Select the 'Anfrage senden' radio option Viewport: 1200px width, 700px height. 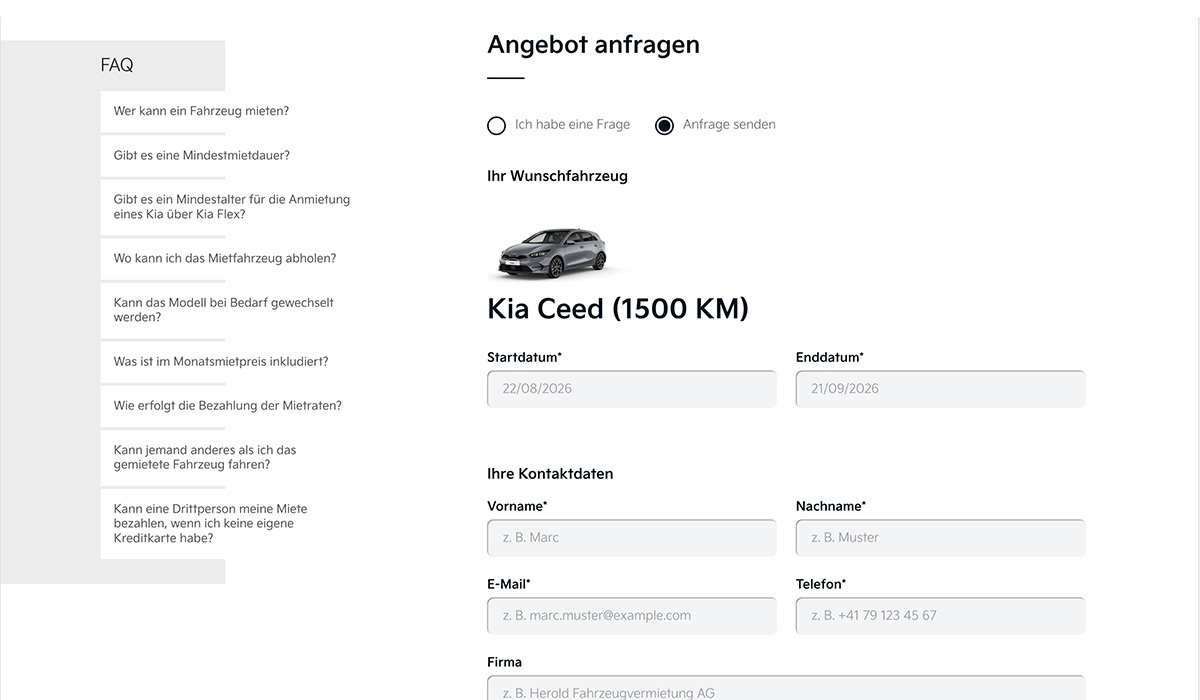tap(664, 125)
